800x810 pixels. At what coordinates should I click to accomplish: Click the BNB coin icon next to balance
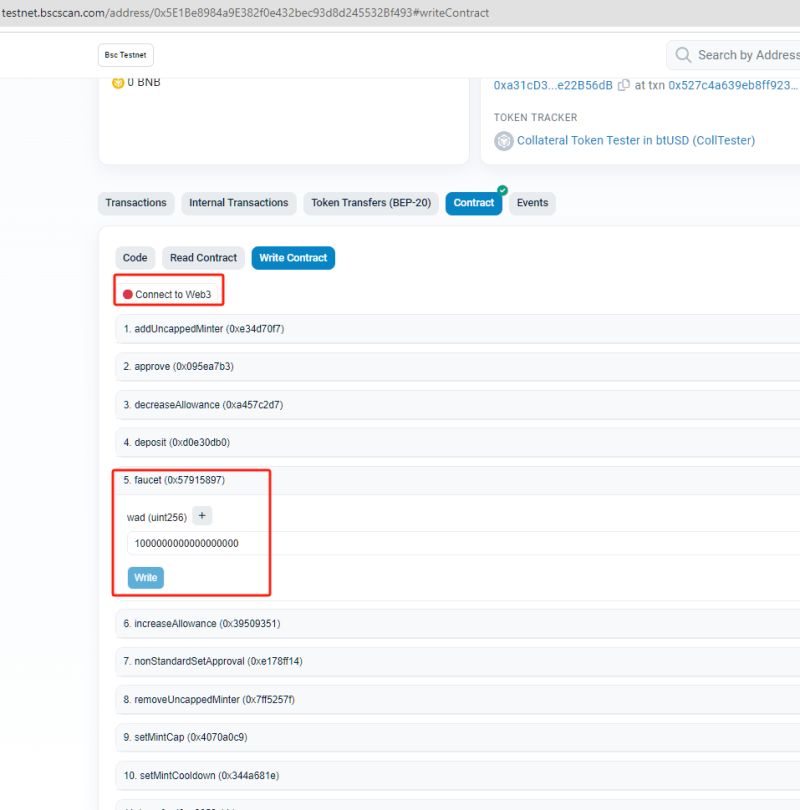[118, 82]
